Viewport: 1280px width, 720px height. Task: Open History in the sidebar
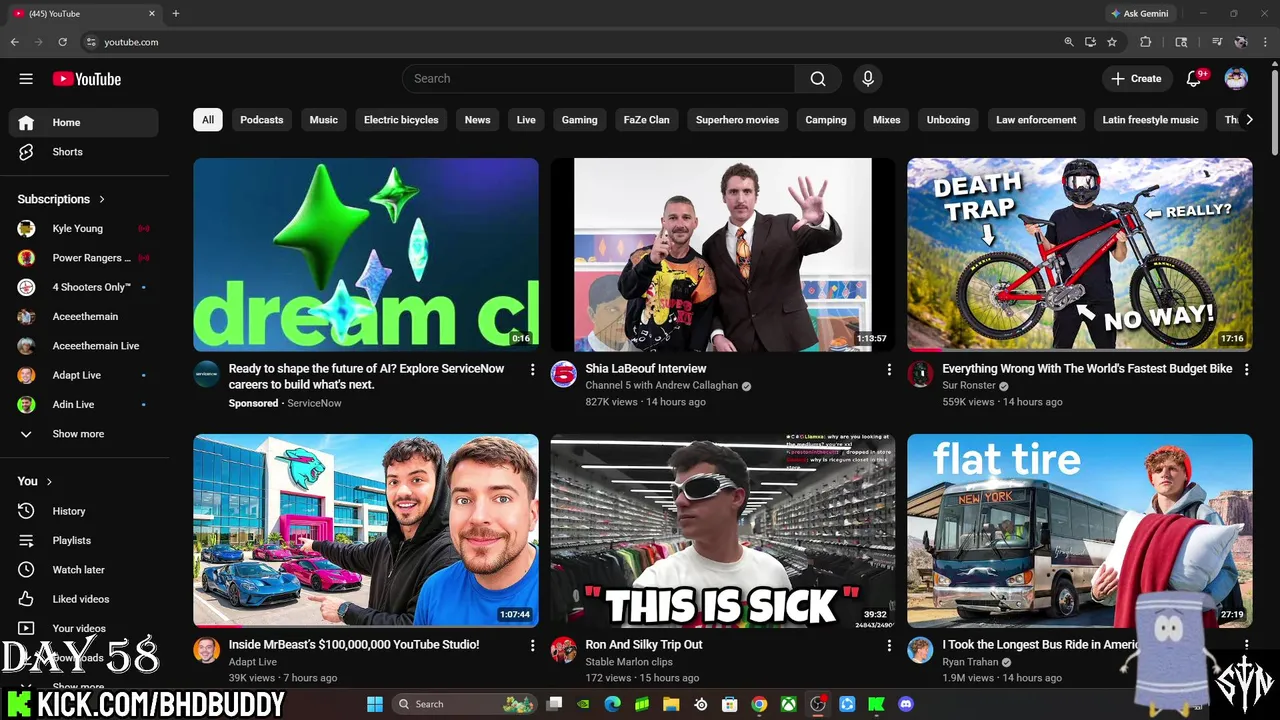click(84, 511)
